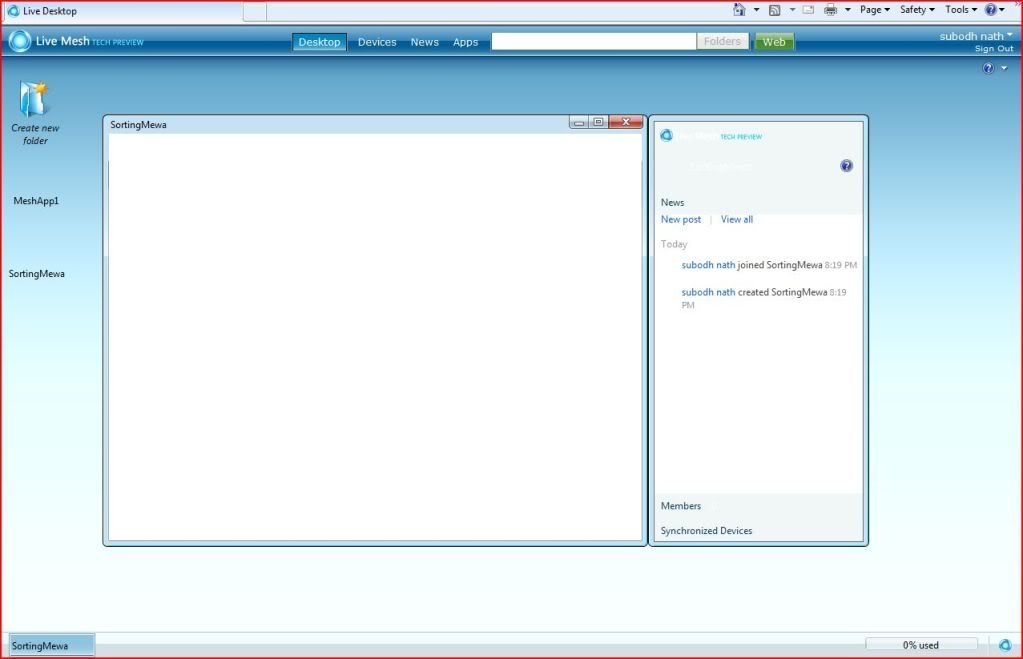1023x659 pixels.
Task: Switch to the Devices tab
Action: pos(377,42)
